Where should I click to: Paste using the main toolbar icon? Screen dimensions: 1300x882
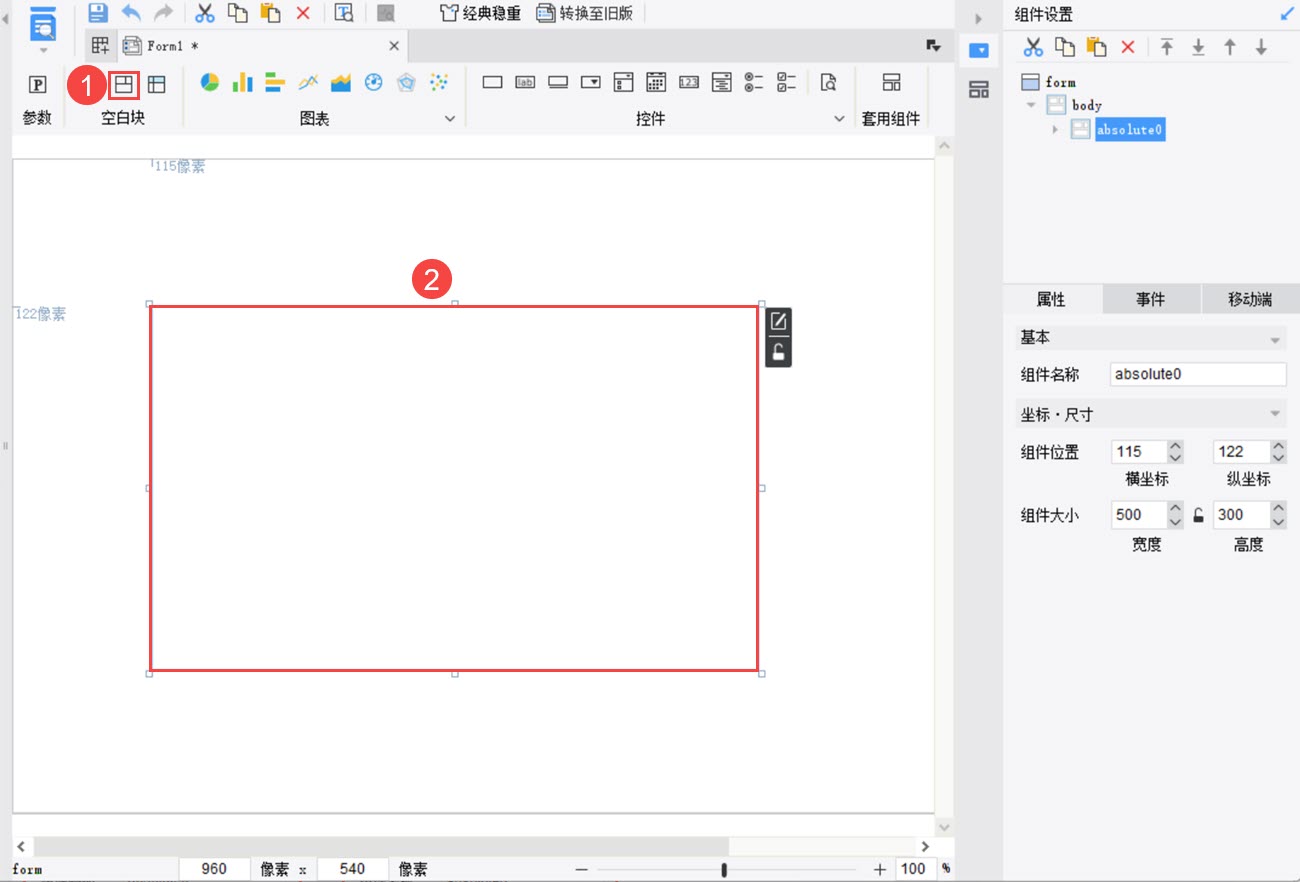coord(270,13)
